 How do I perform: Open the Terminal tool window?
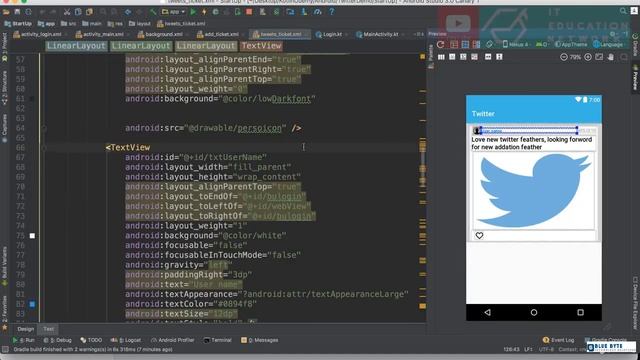[x=218, y=340]
